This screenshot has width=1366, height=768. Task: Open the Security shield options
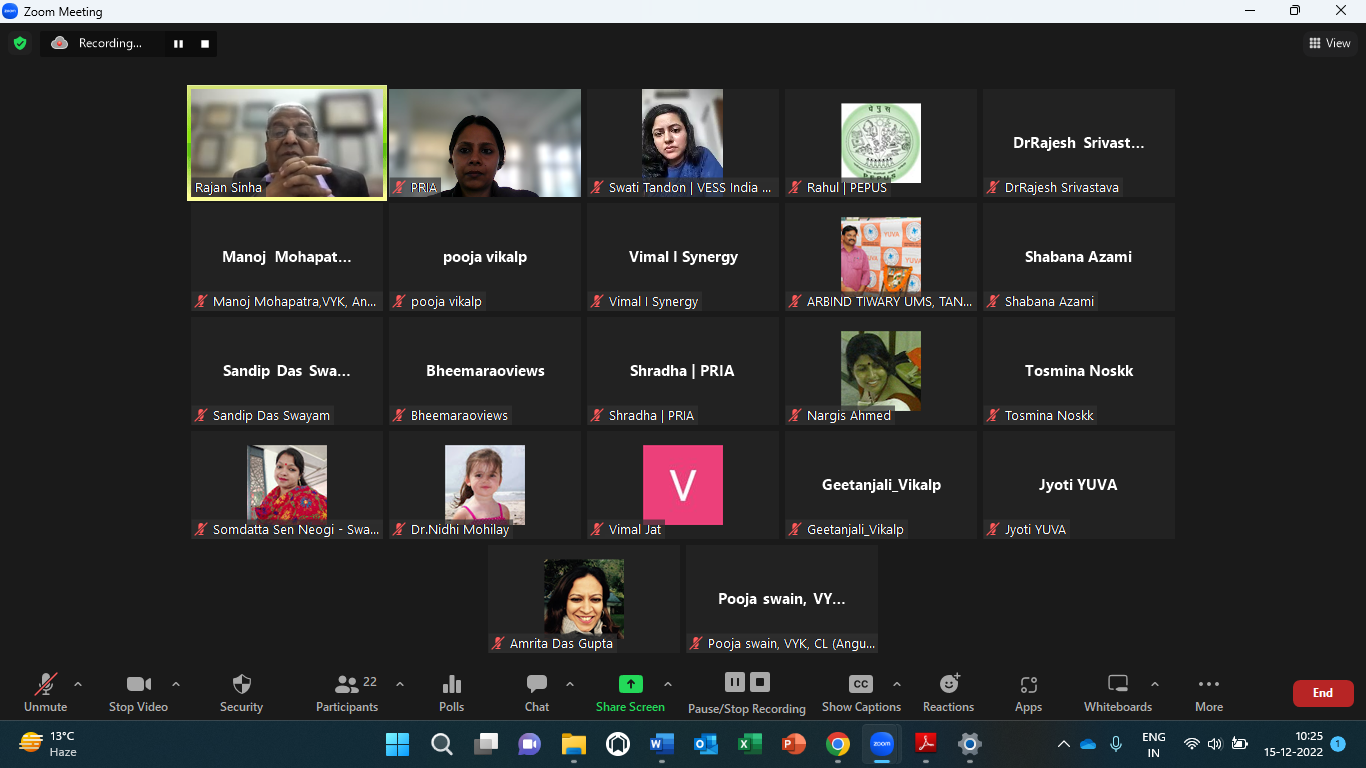click(x=241, y=693)
